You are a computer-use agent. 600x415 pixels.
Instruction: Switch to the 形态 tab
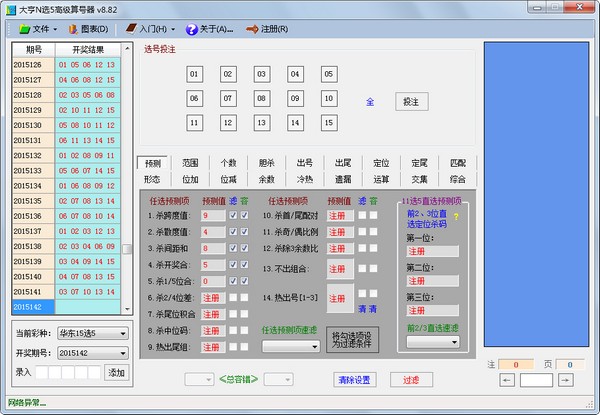152,179
